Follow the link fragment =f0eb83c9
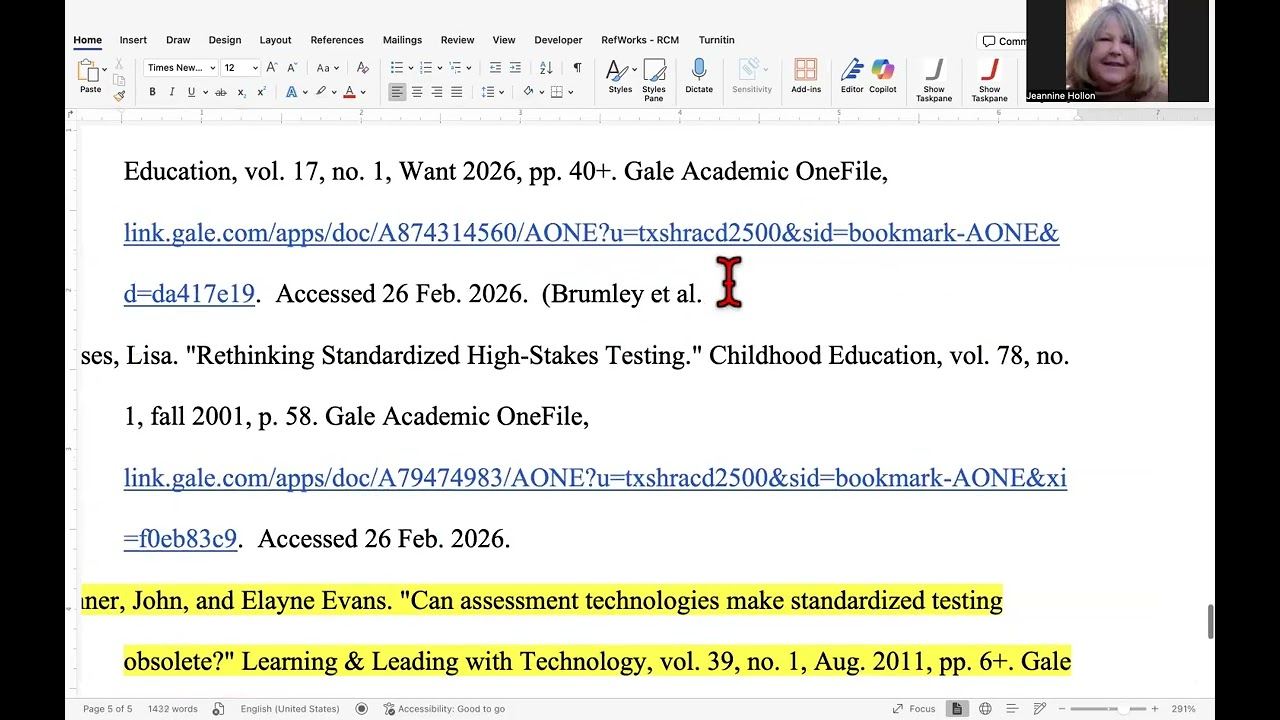Screen dimensions: 1280x720 pyautogui.click(x=180, y=539)
